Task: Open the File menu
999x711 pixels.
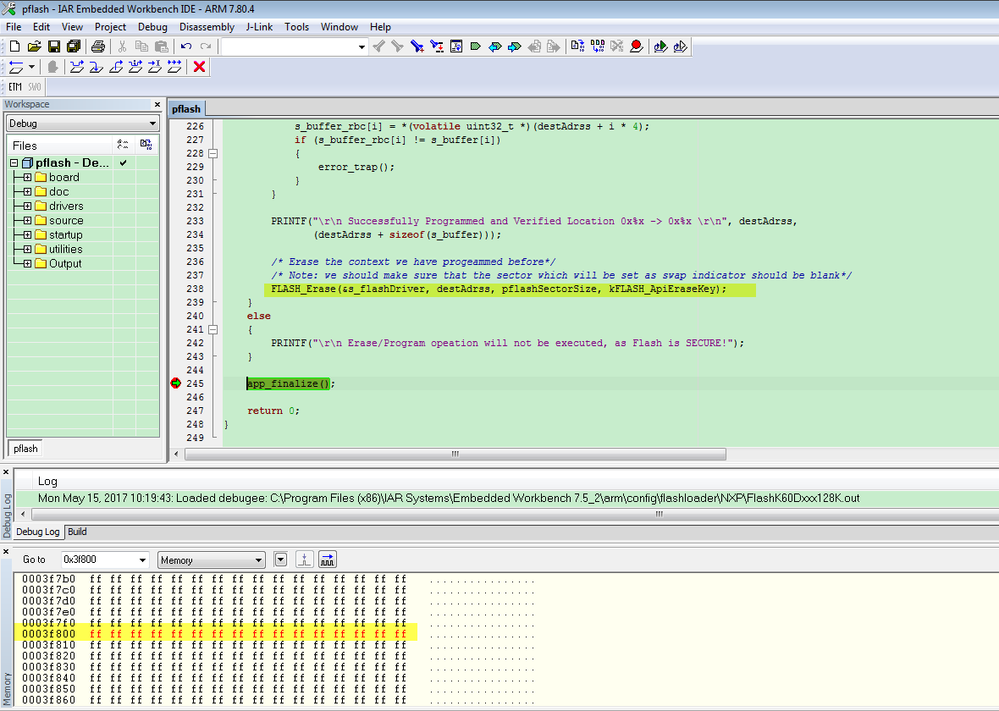Action: (x=13, y=27)
